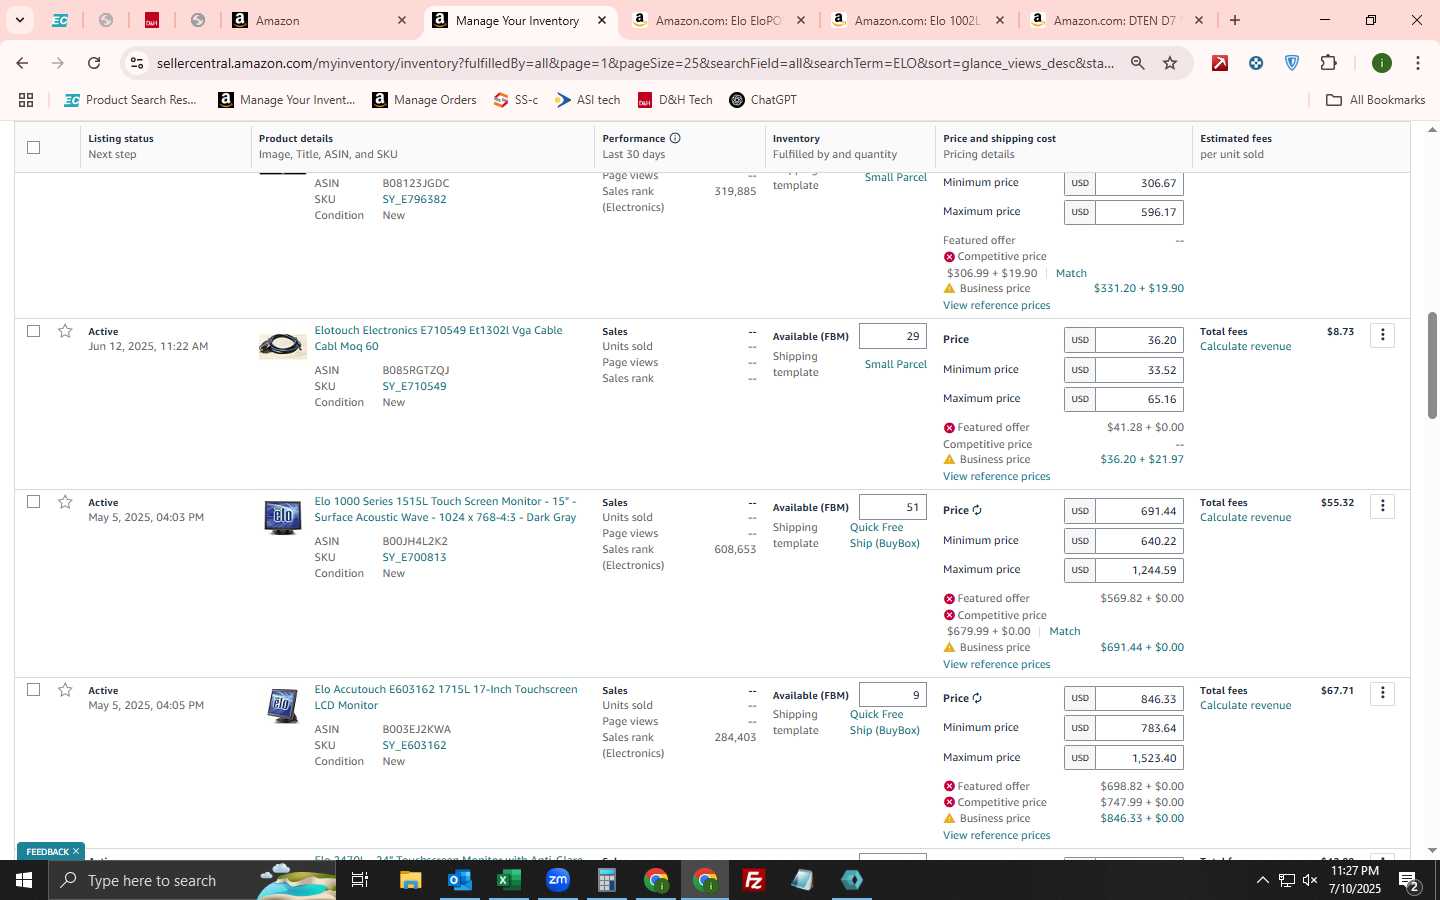Open the tab search dropdown arrow

[19, 20]
